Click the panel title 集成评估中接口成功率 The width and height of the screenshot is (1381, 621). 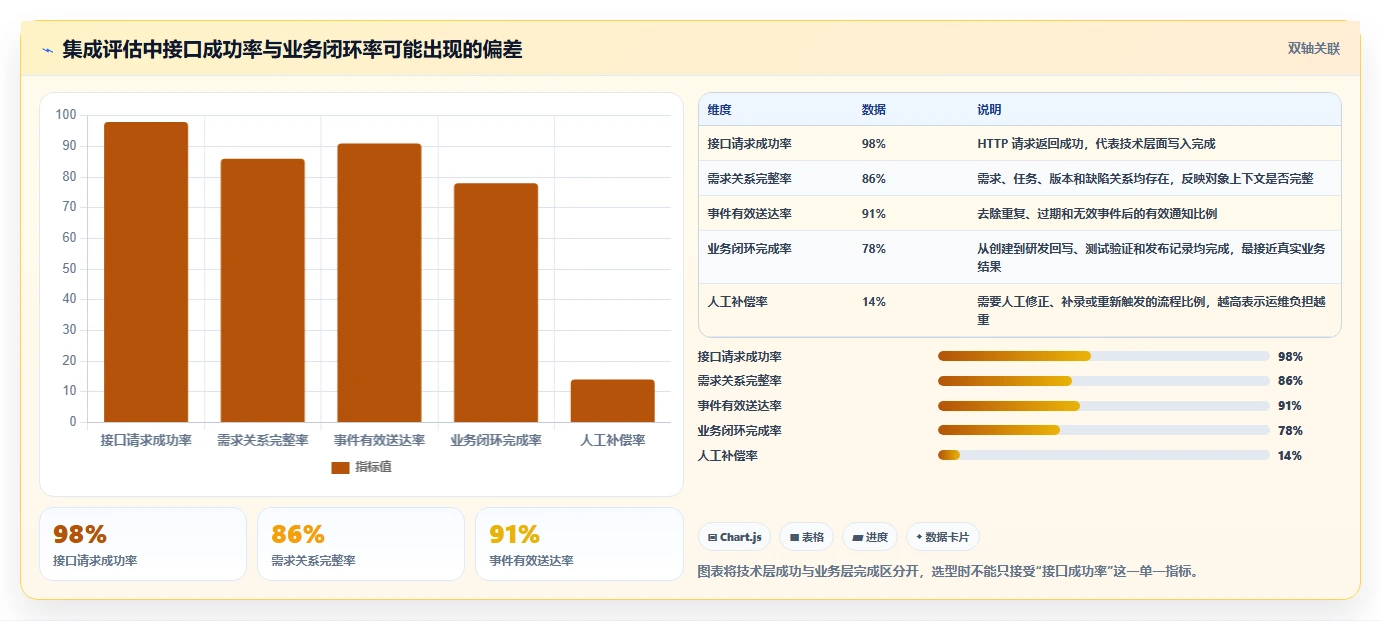pyautogui.click(x=292, y=50)
